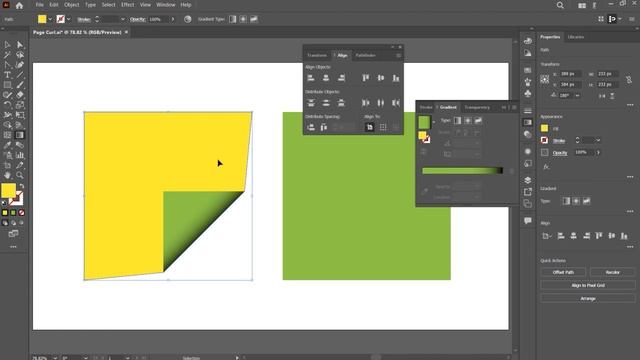Open the Effect menu
The width and height of the screenshot is (640, 360).
pyautogui.click(x=127, y=5)
